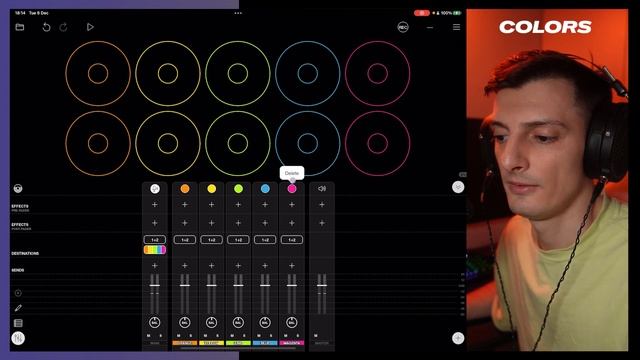Viewport: 640px width, 360px height.
Task: Solo the blue channel
Action: coord(271,336)
